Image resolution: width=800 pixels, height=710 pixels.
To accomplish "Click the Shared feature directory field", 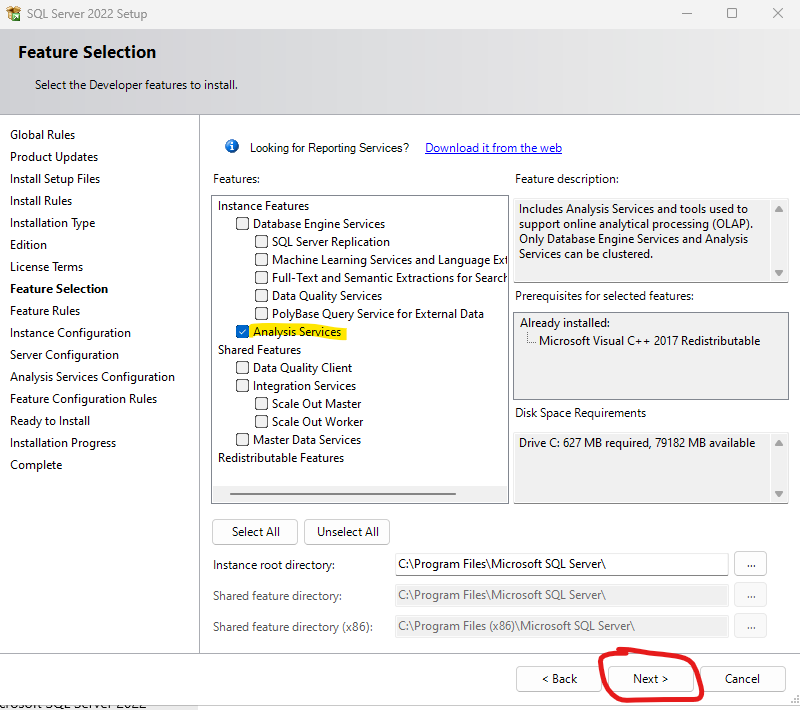I will click(x=561, y=595).
